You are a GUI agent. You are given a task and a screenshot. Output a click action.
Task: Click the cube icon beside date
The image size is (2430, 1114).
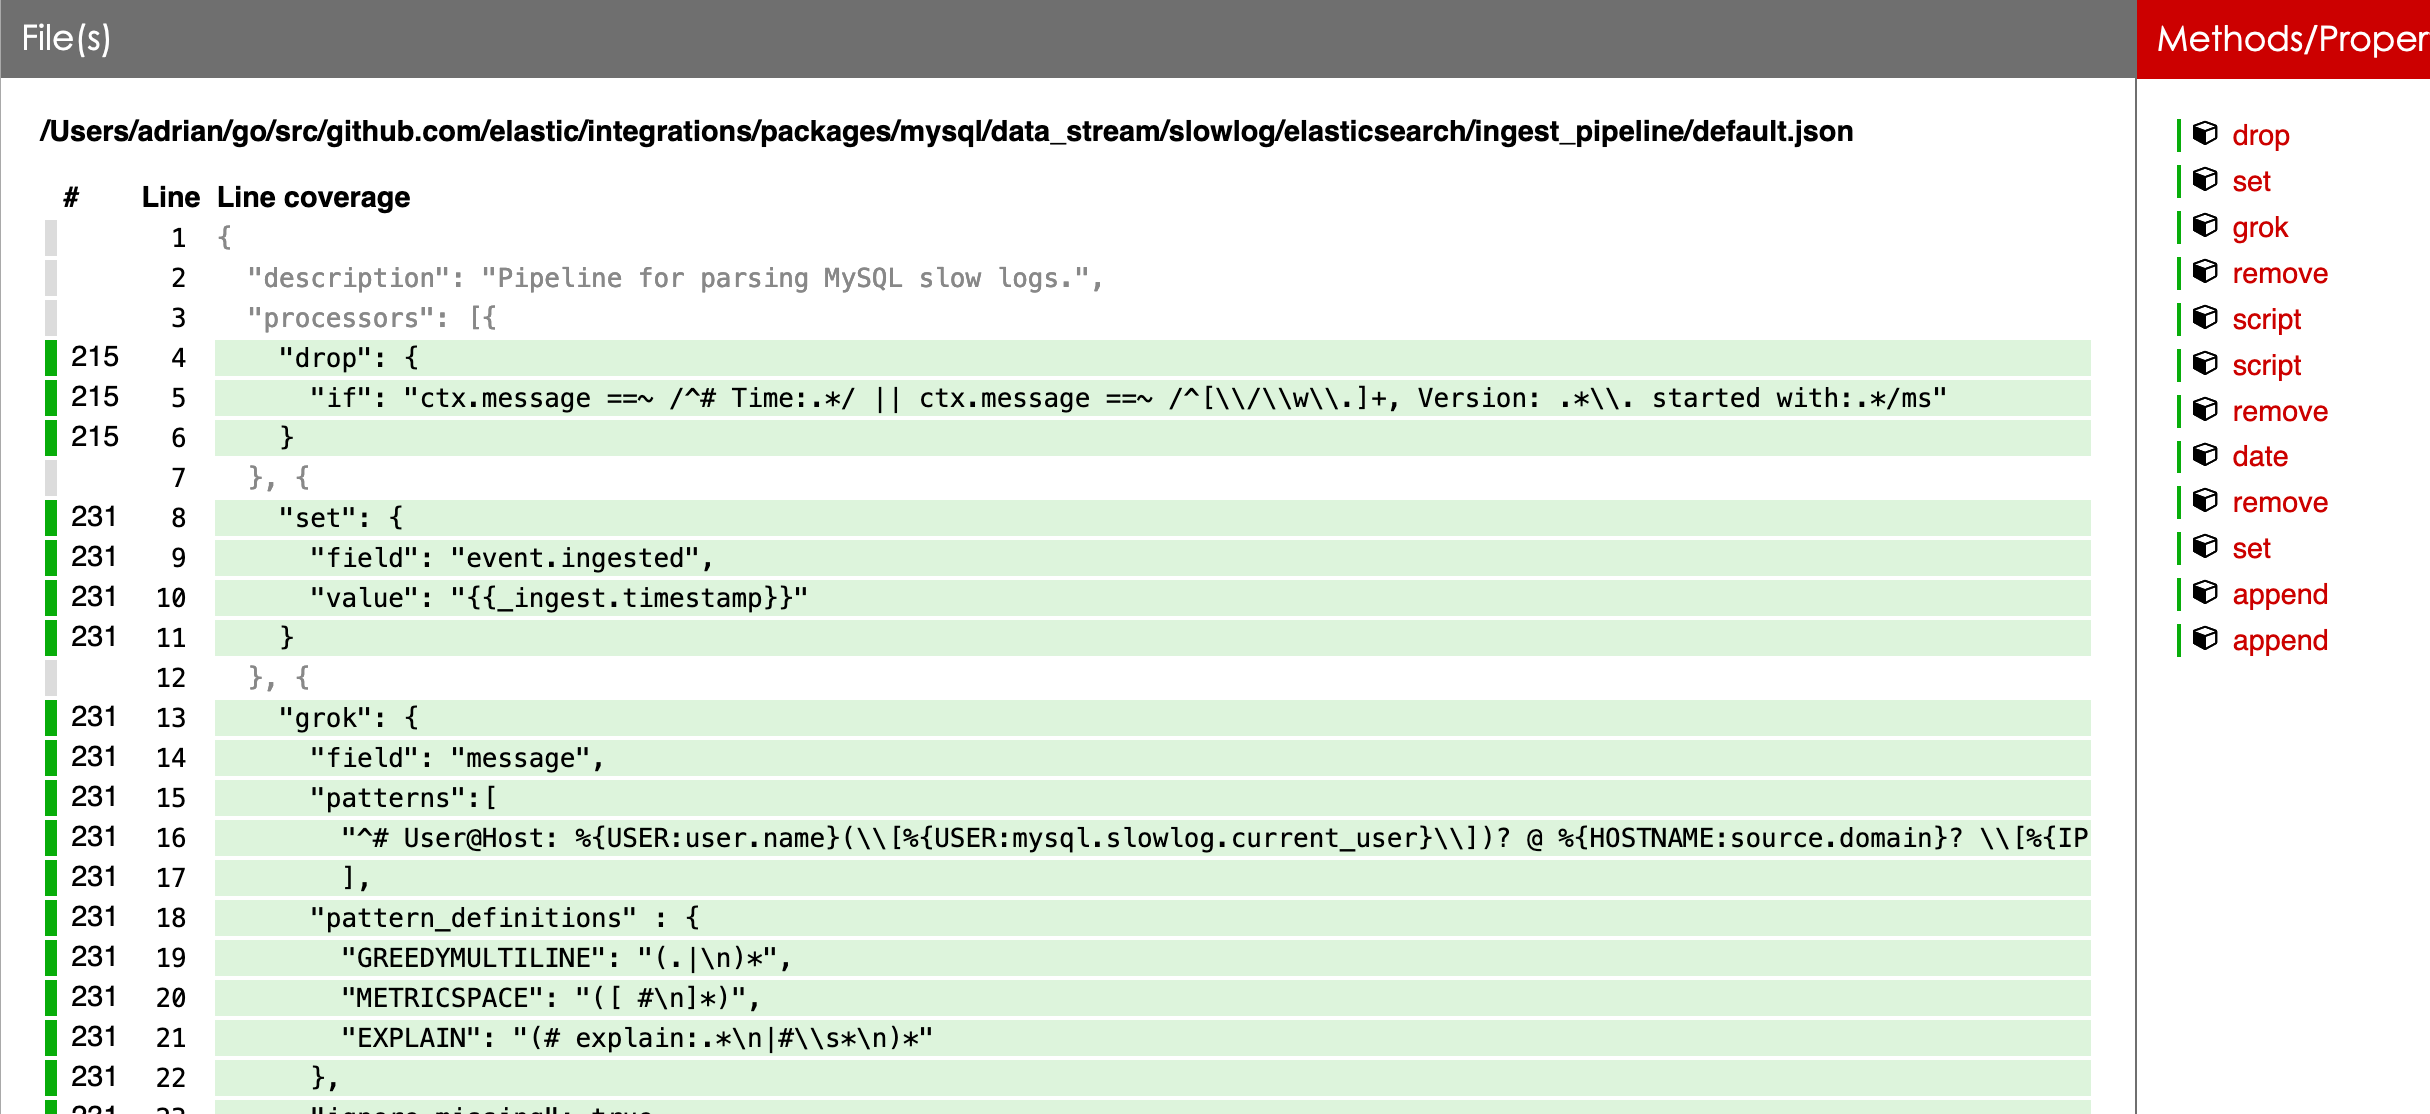[x=2205, y=455]
